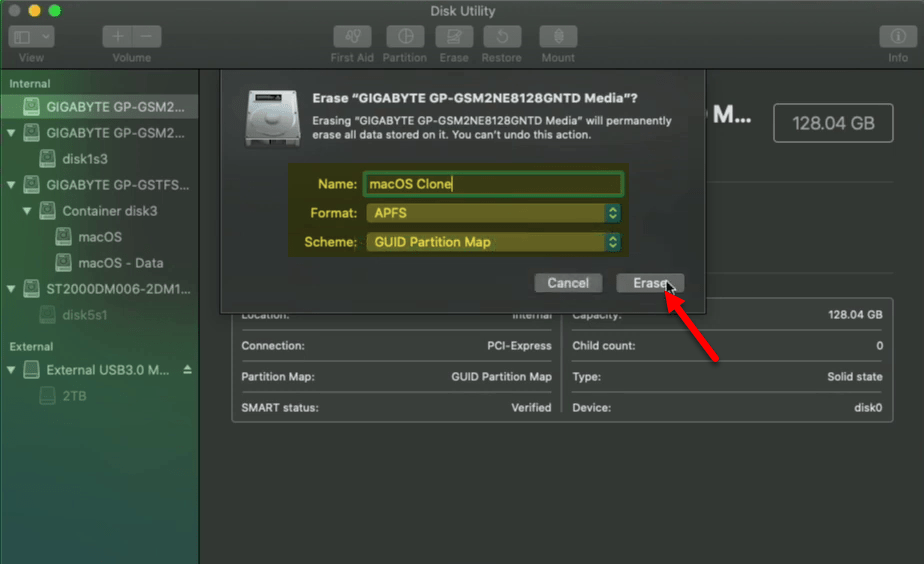Collapse the second GIGABYTE GP-GSM2 disk
Screen dimensions: 924x564
click(x=11, y=133)
